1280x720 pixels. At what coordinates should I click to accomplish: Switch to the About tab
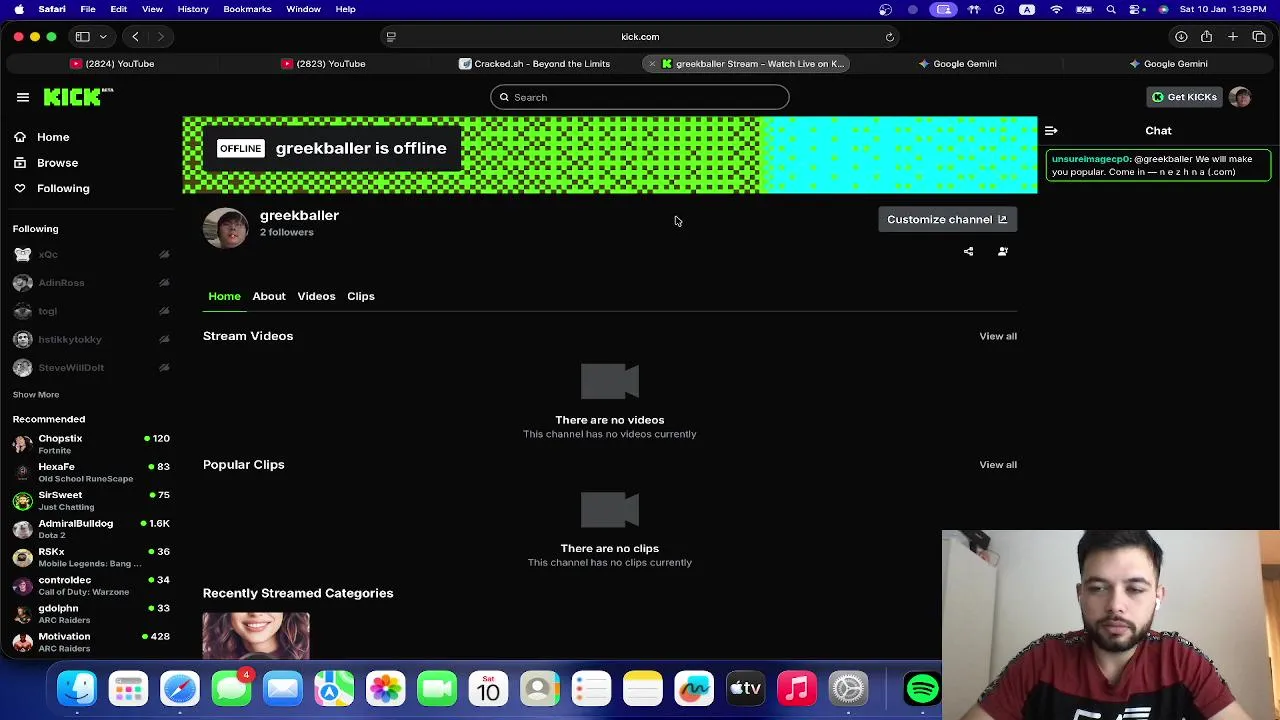[269, 296]
